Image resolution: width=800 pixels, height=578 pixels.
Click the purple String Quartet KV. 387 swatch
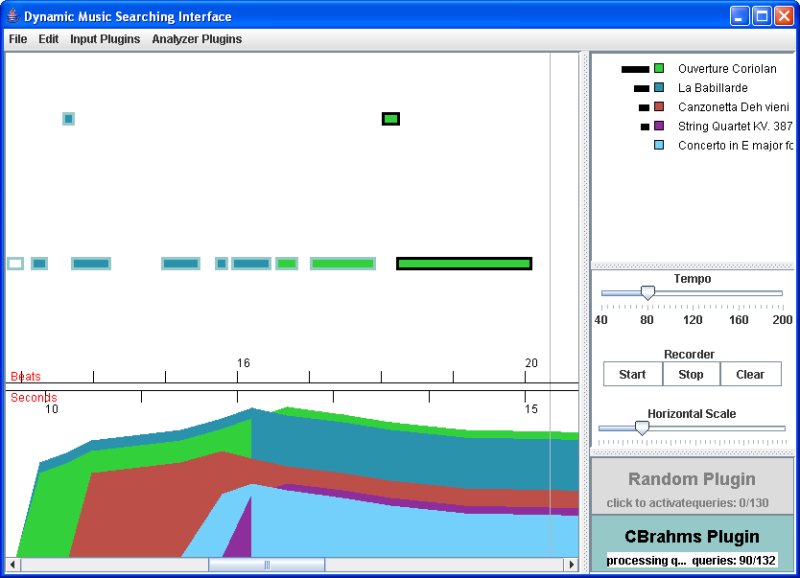coord(659,126)
